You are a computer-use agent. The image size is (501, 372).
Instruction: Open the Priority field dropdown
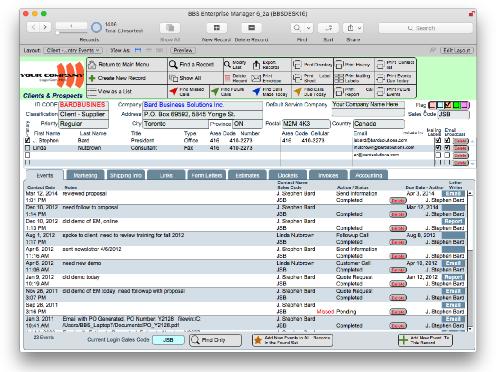coord(83,124)
